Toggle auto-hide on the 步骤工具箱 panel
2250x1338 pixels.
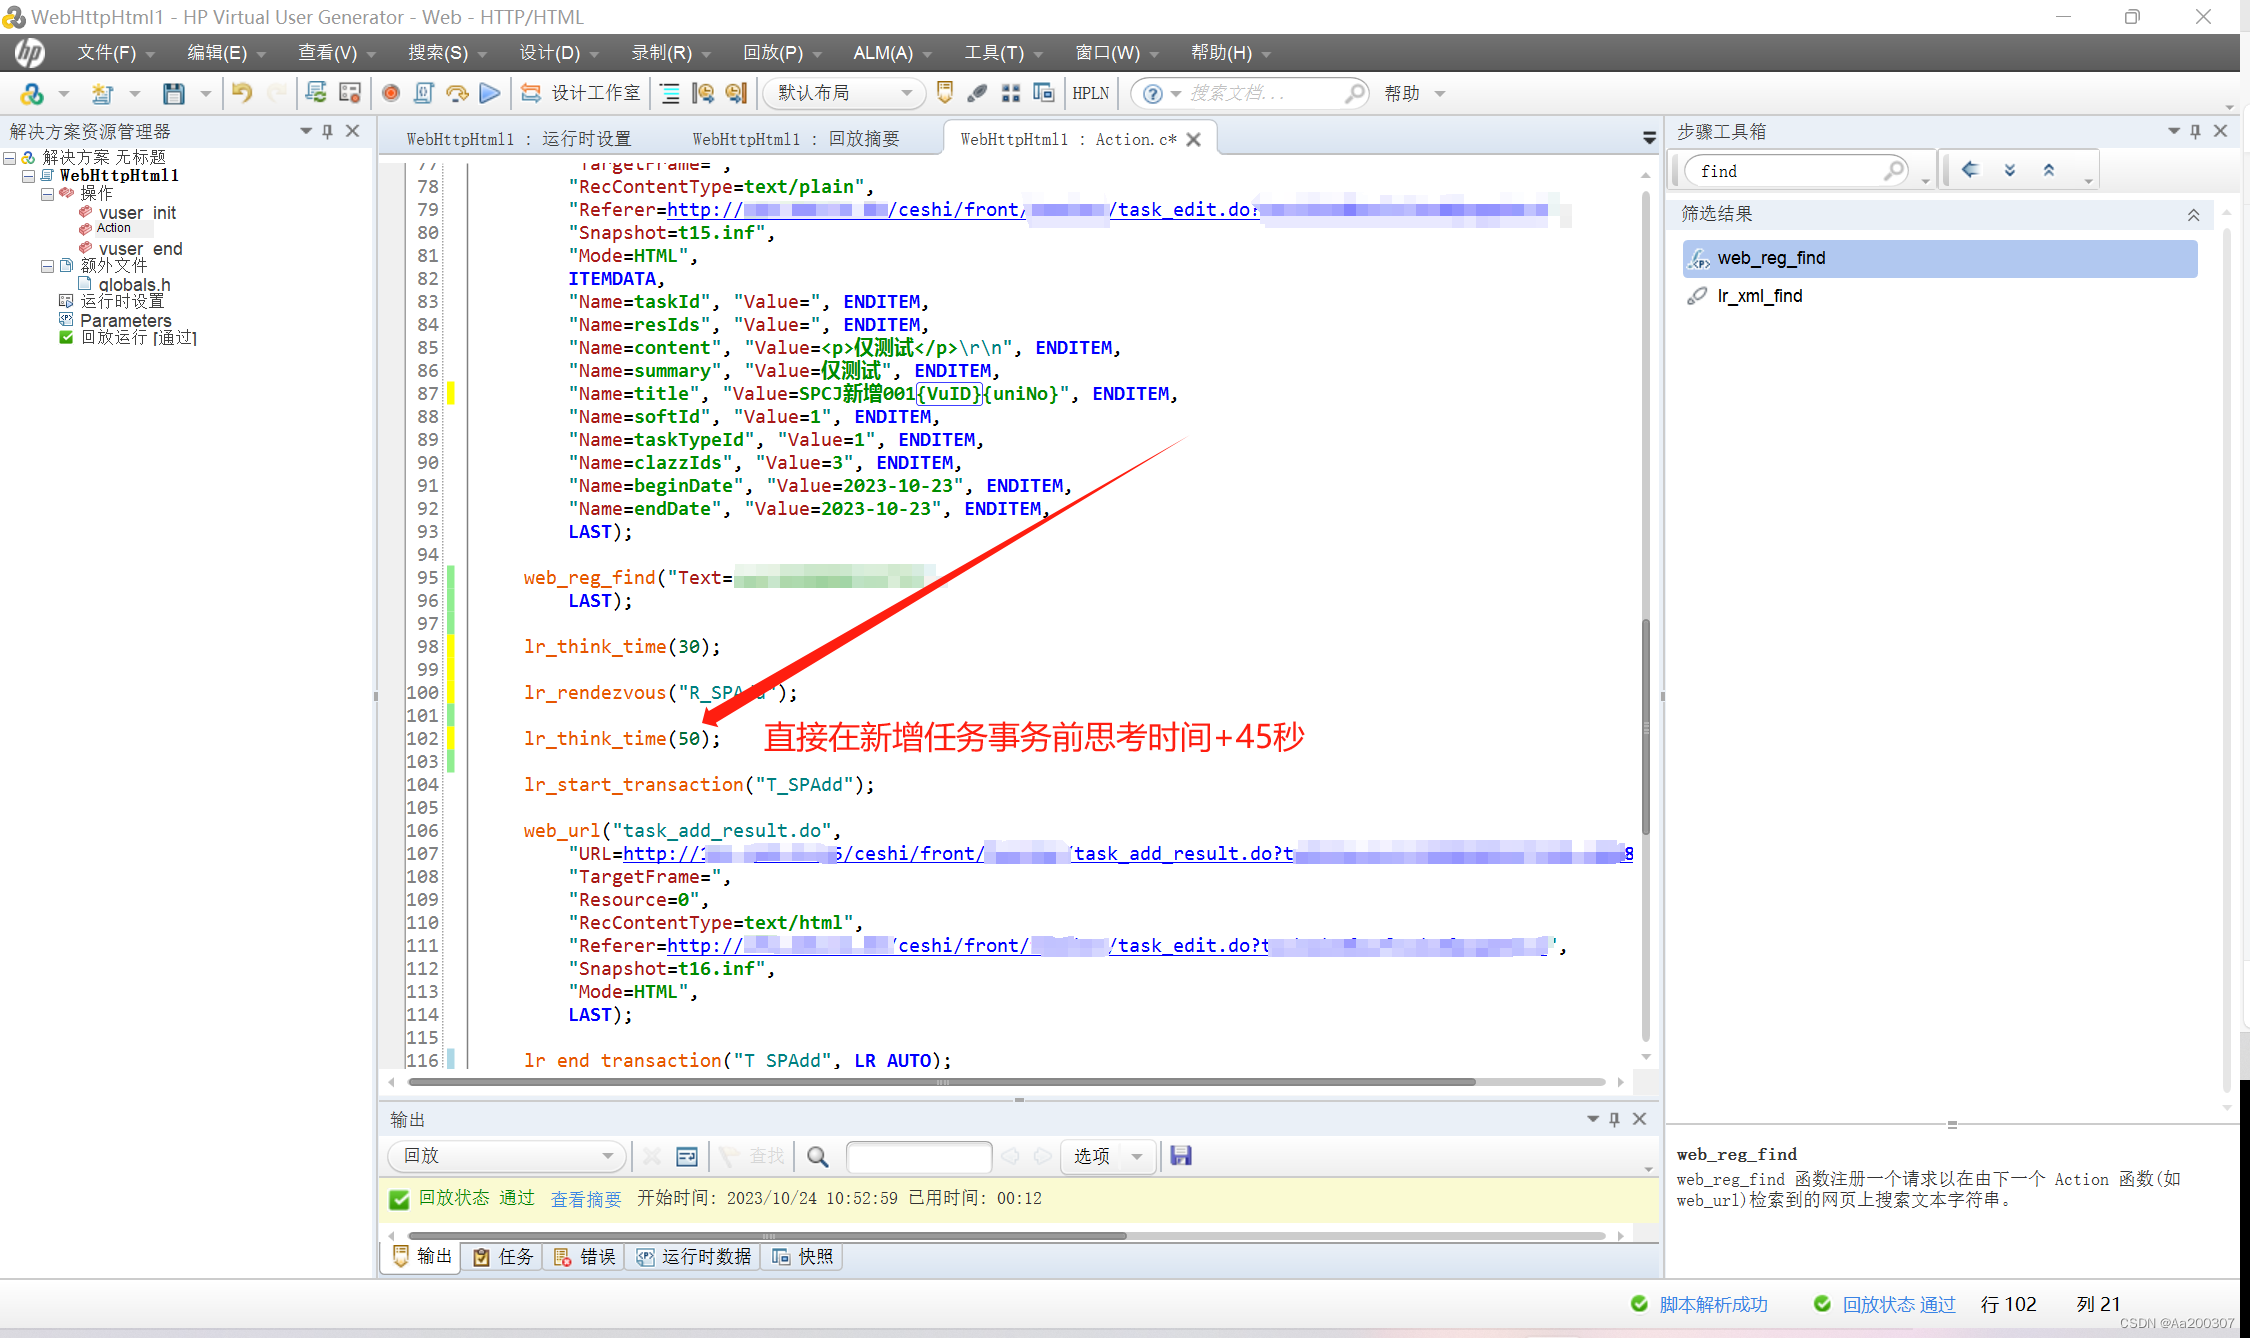tap(2194, 131)
